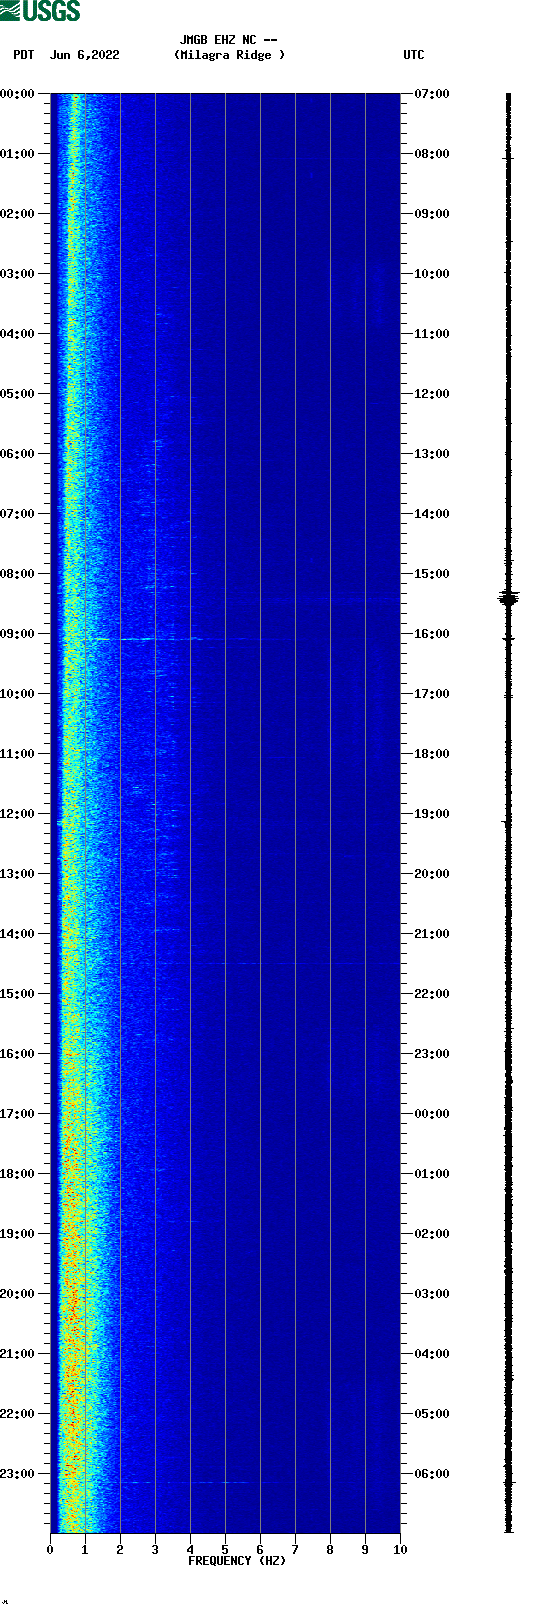Click the station label JMGB EHZ NC --
Screen dimensions: 552x1613
228,40
